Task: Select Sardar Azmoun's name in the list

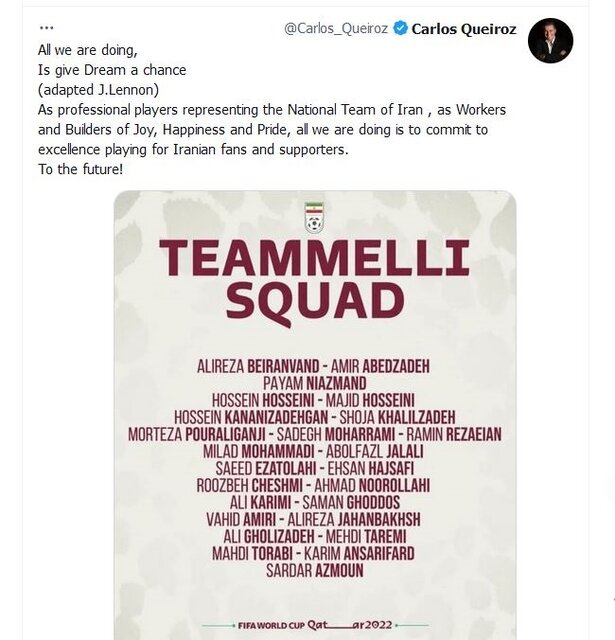Action: tap(315, 570)
